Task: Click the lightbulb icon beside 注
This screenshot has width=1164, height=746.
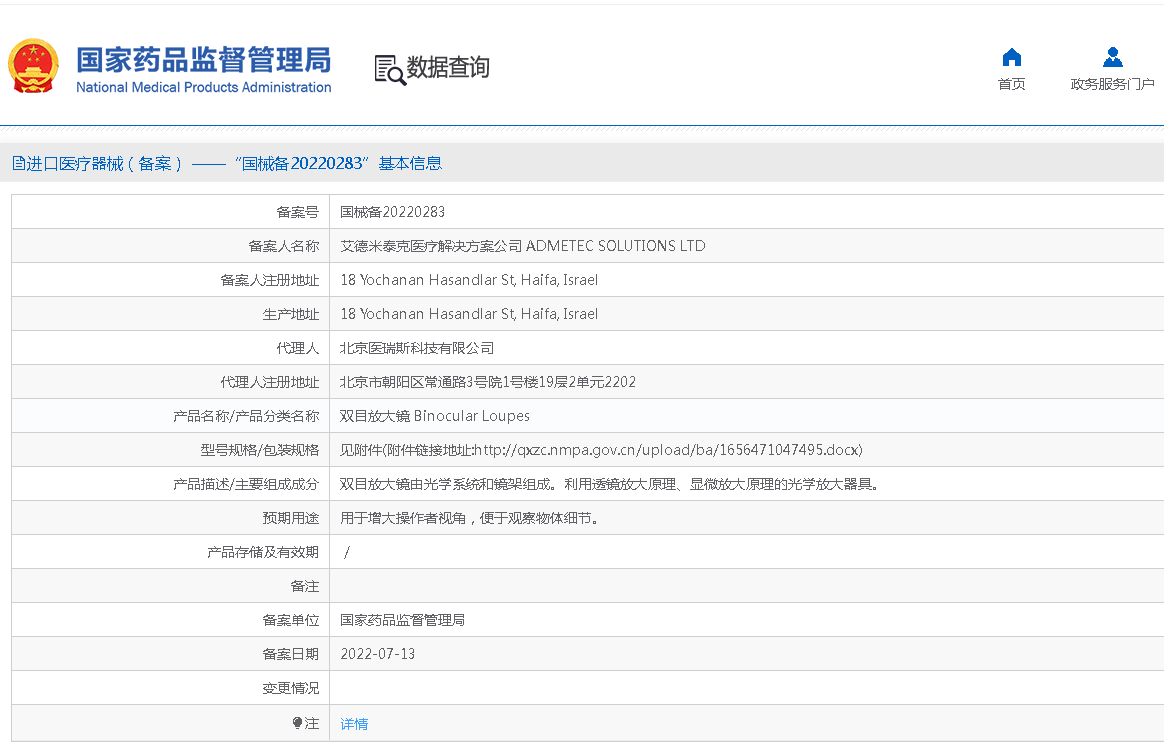Action: [297, 723]
